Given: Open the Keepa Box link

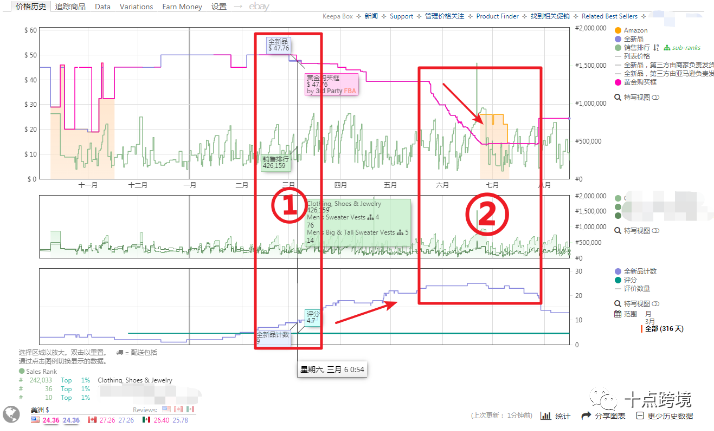Looking at the screenshot, I should (338, 16).
